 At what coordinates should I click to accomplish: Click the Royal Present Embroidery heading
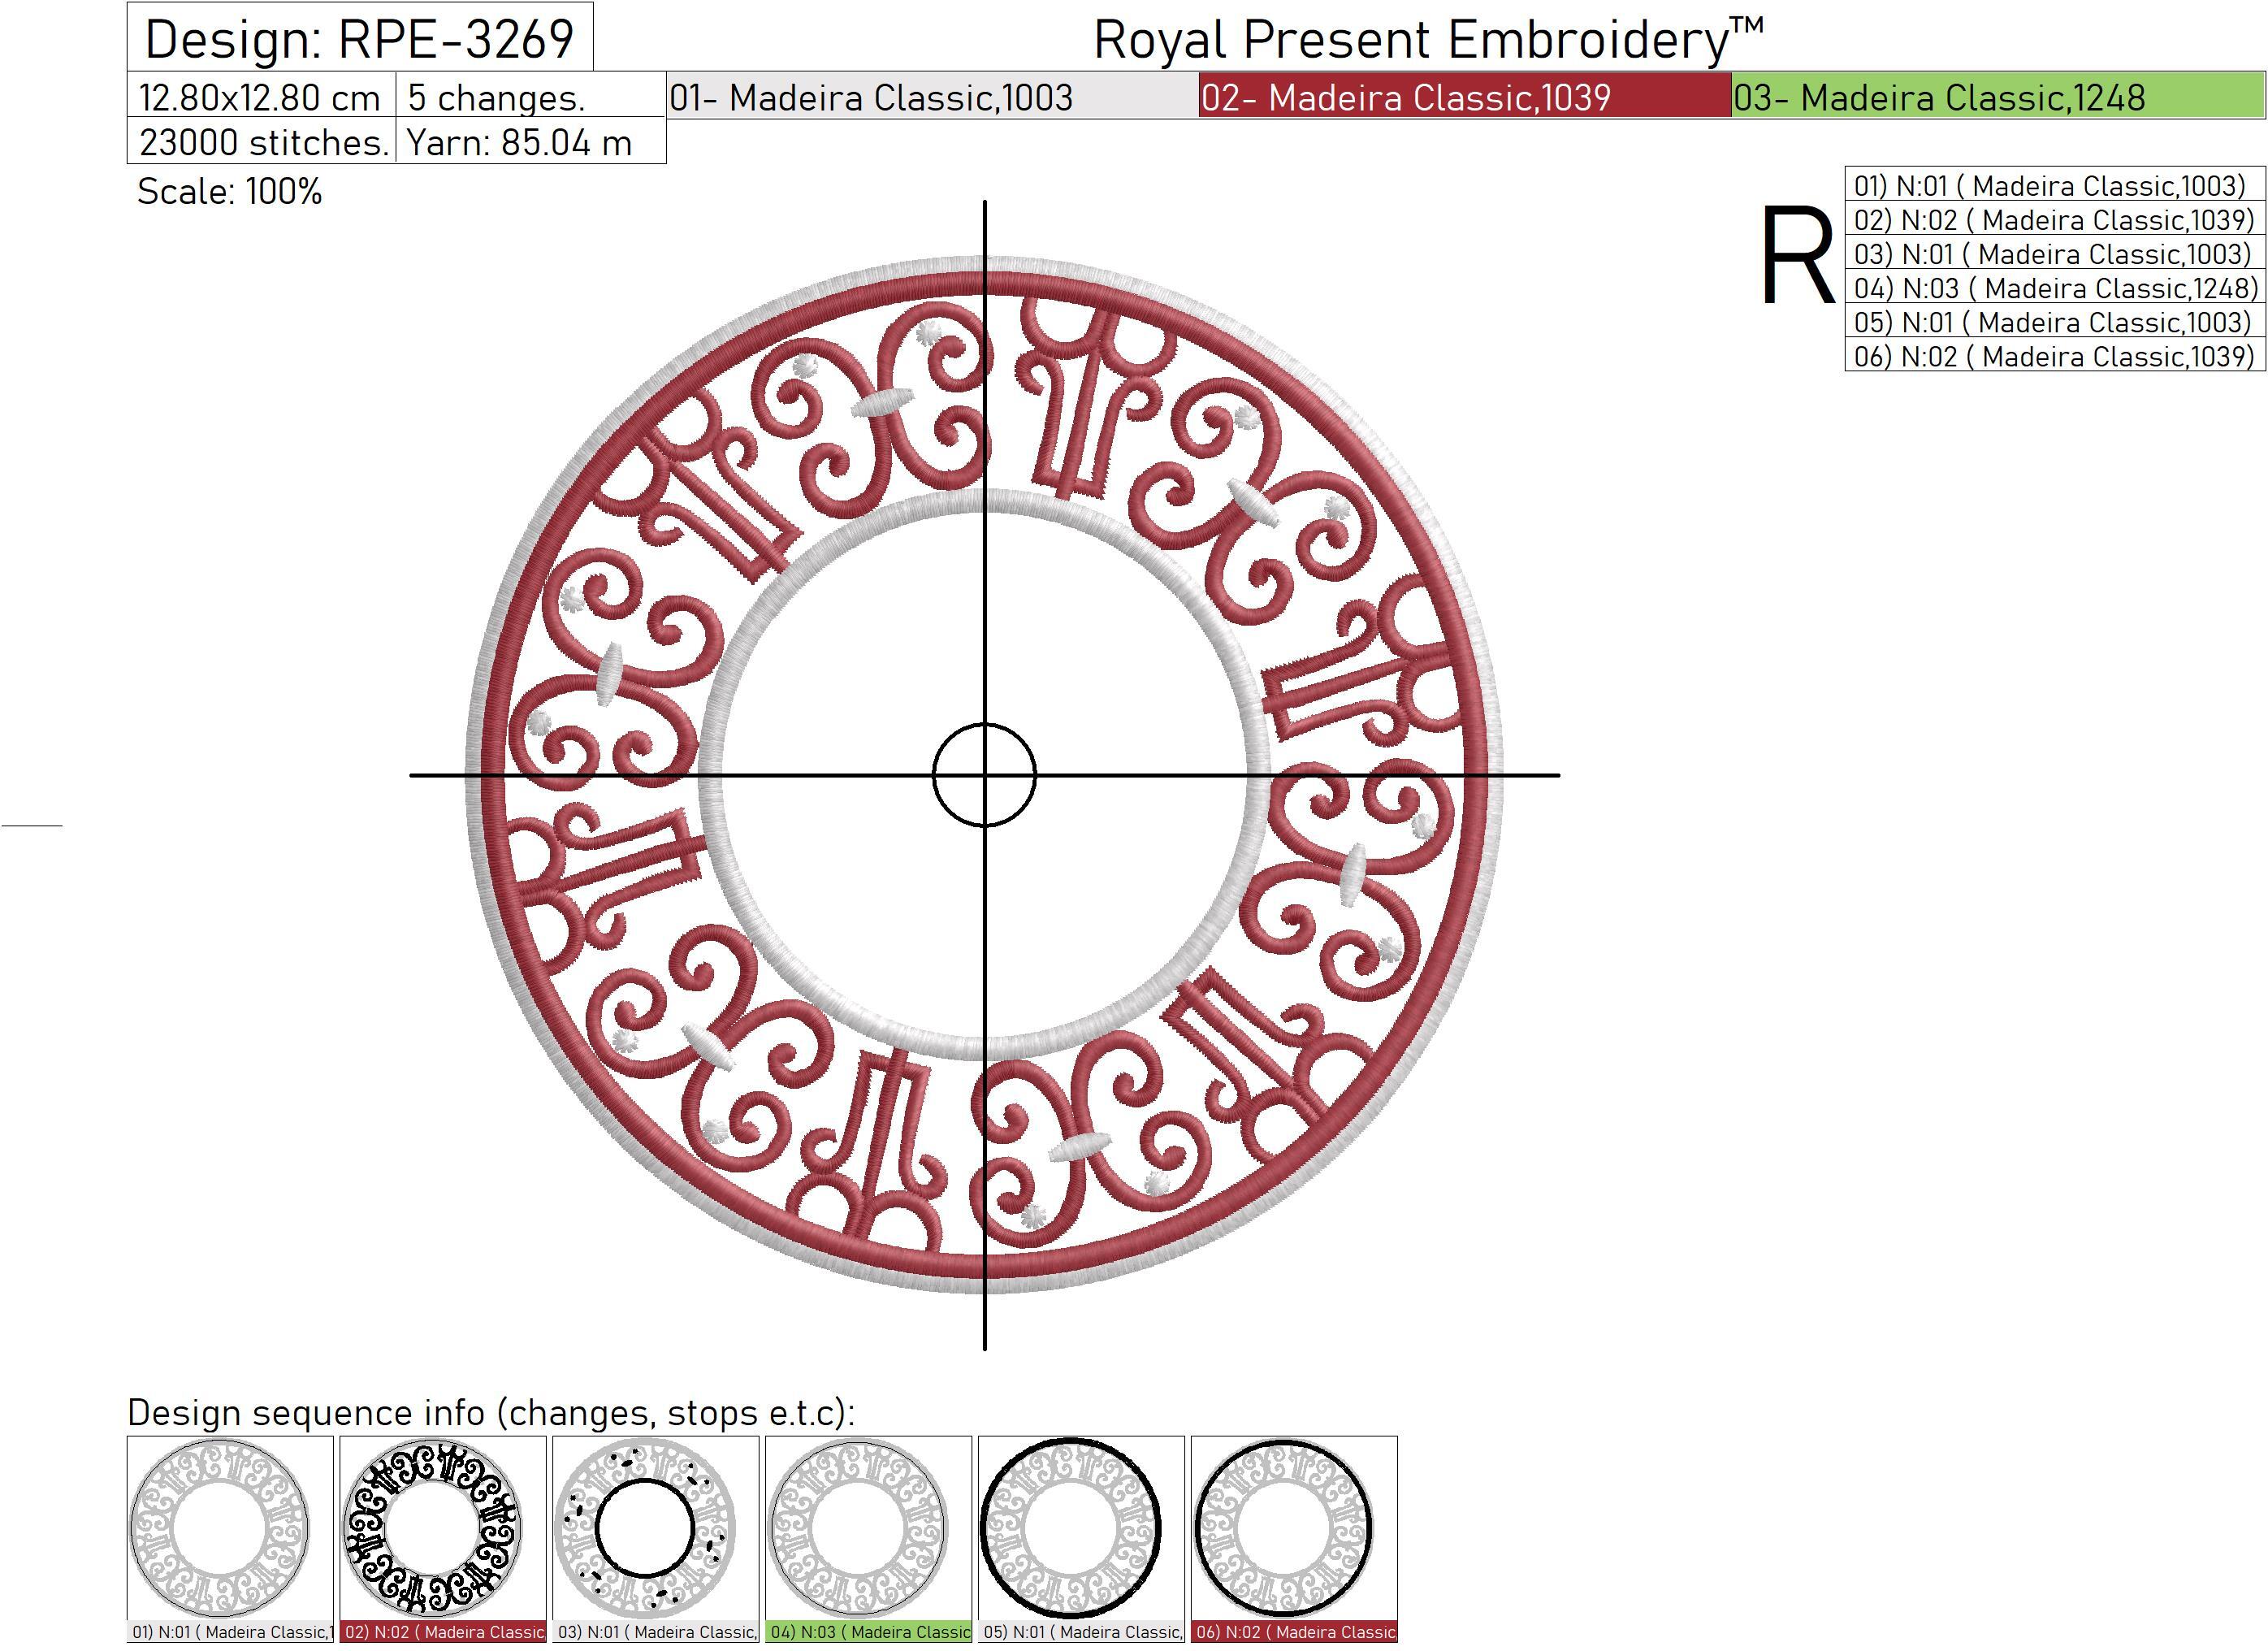[x=1428, y=39]
